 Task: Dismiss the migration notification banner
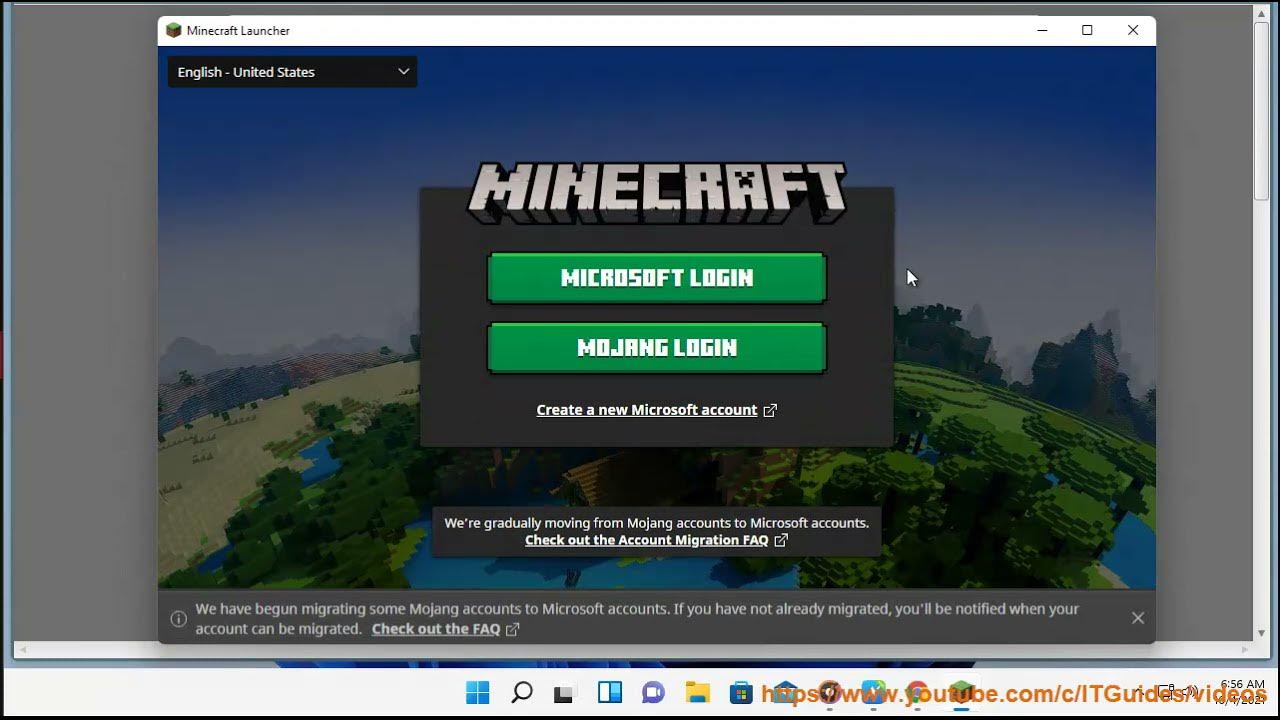point(1138,618)
